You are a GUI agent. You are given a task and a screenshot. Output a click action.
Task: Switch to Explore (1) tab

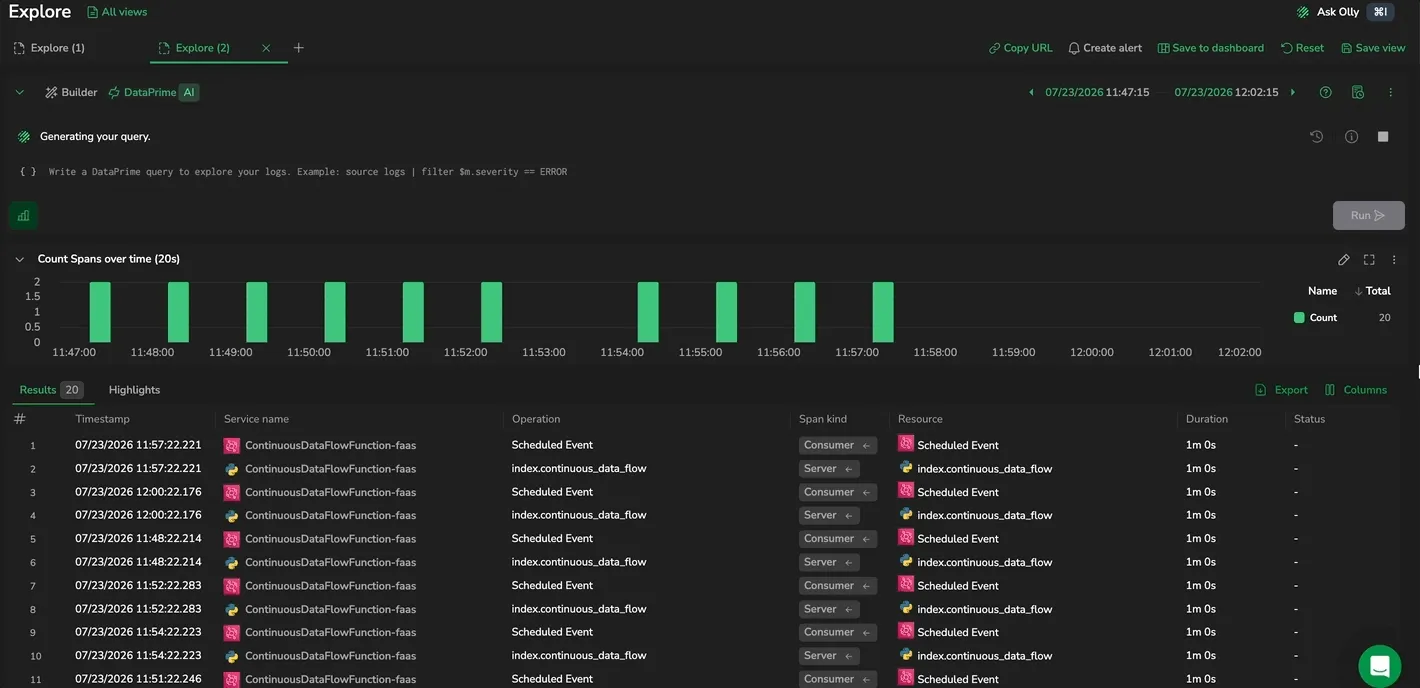pyautogui.click(x=49, y=48)
